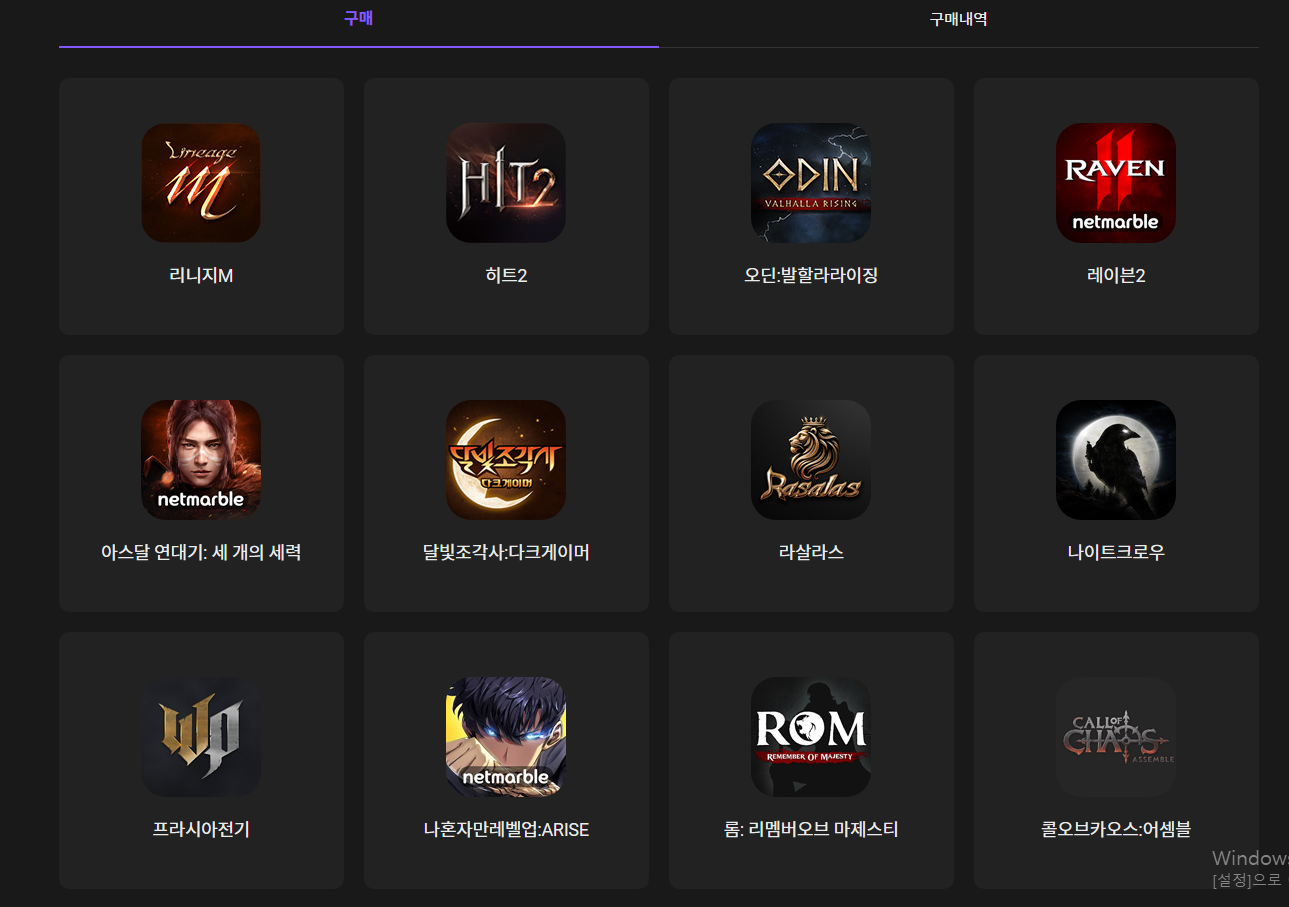This screenshot has width=1289, height=907.
Task: Pick the RAVEN2 netmarble icon
Action: (1116, 183)
